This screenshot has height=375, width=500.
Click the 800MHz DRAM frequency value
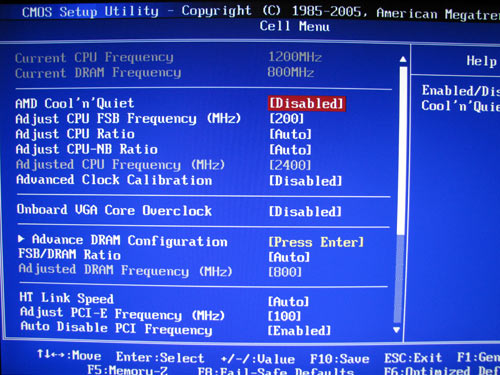[x=291, y=72]
